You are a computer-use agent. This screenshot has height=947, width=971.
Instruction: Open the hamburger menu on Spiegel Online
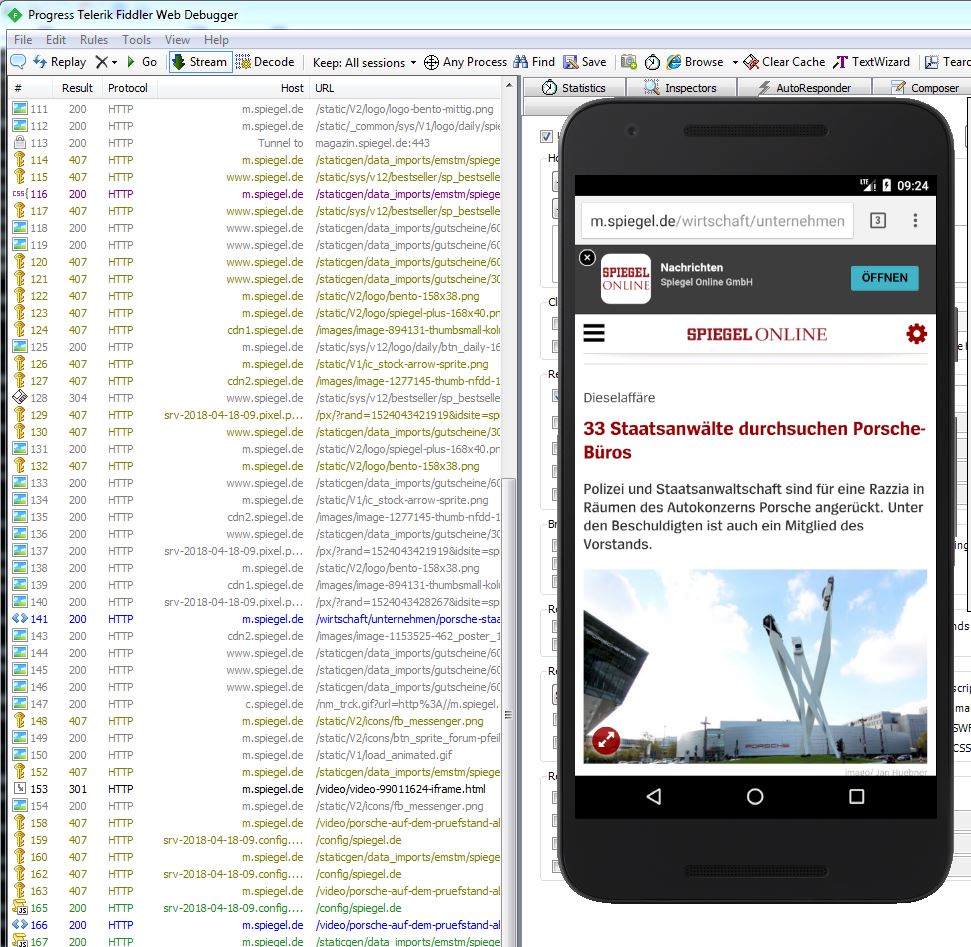[x=594, y=333]
